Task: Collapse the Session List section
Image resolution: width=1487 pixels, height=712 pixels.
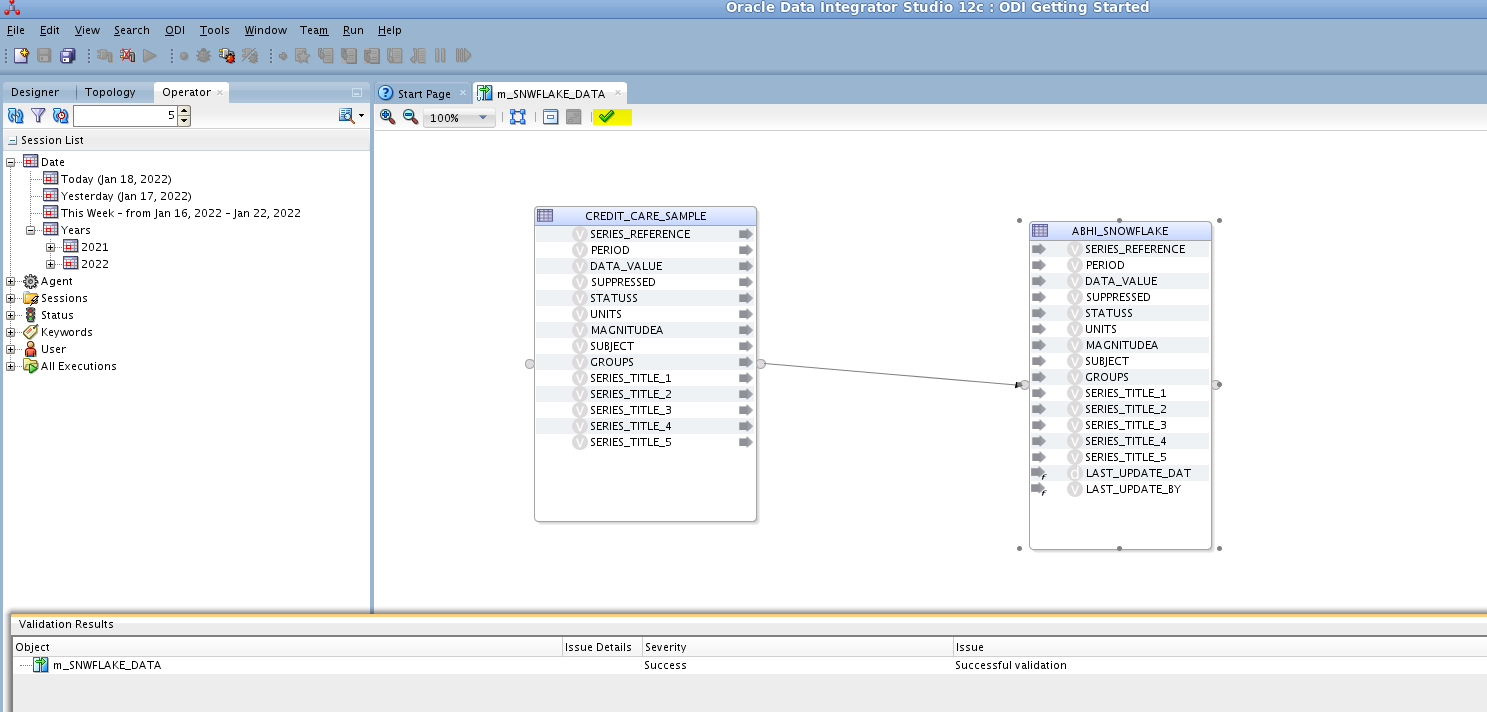Action: (x=12, y=141)
